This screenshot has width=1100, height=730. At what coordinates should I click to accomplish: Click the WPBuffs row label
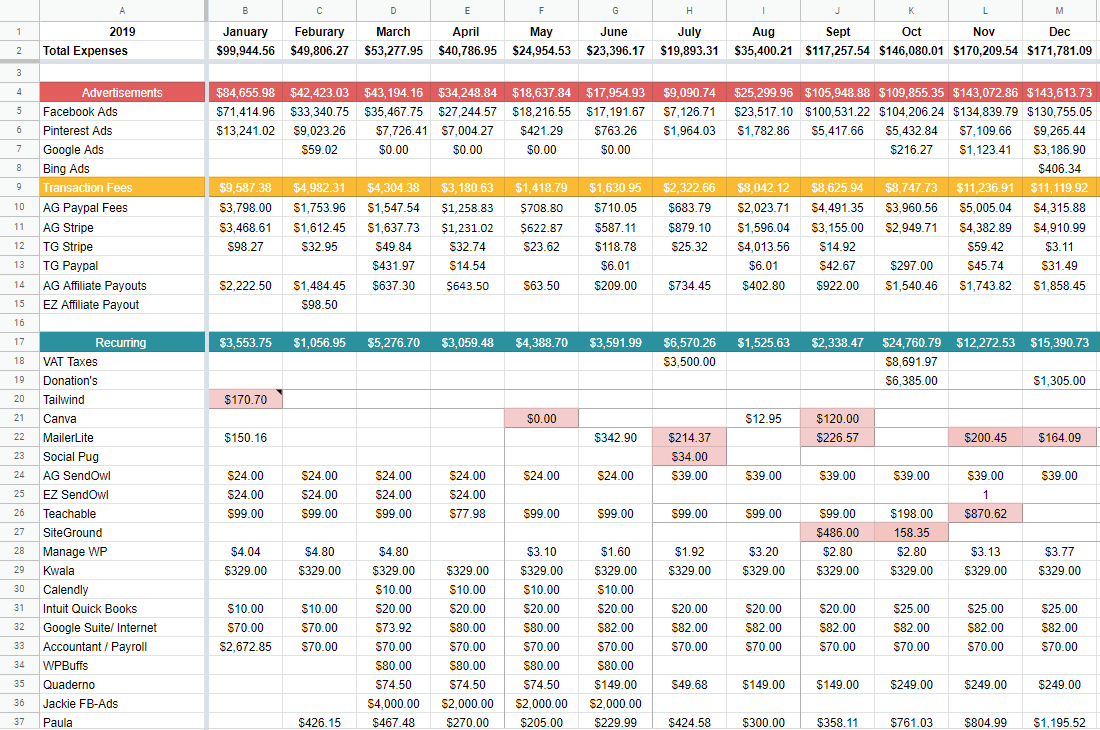(x=122, y=665)
